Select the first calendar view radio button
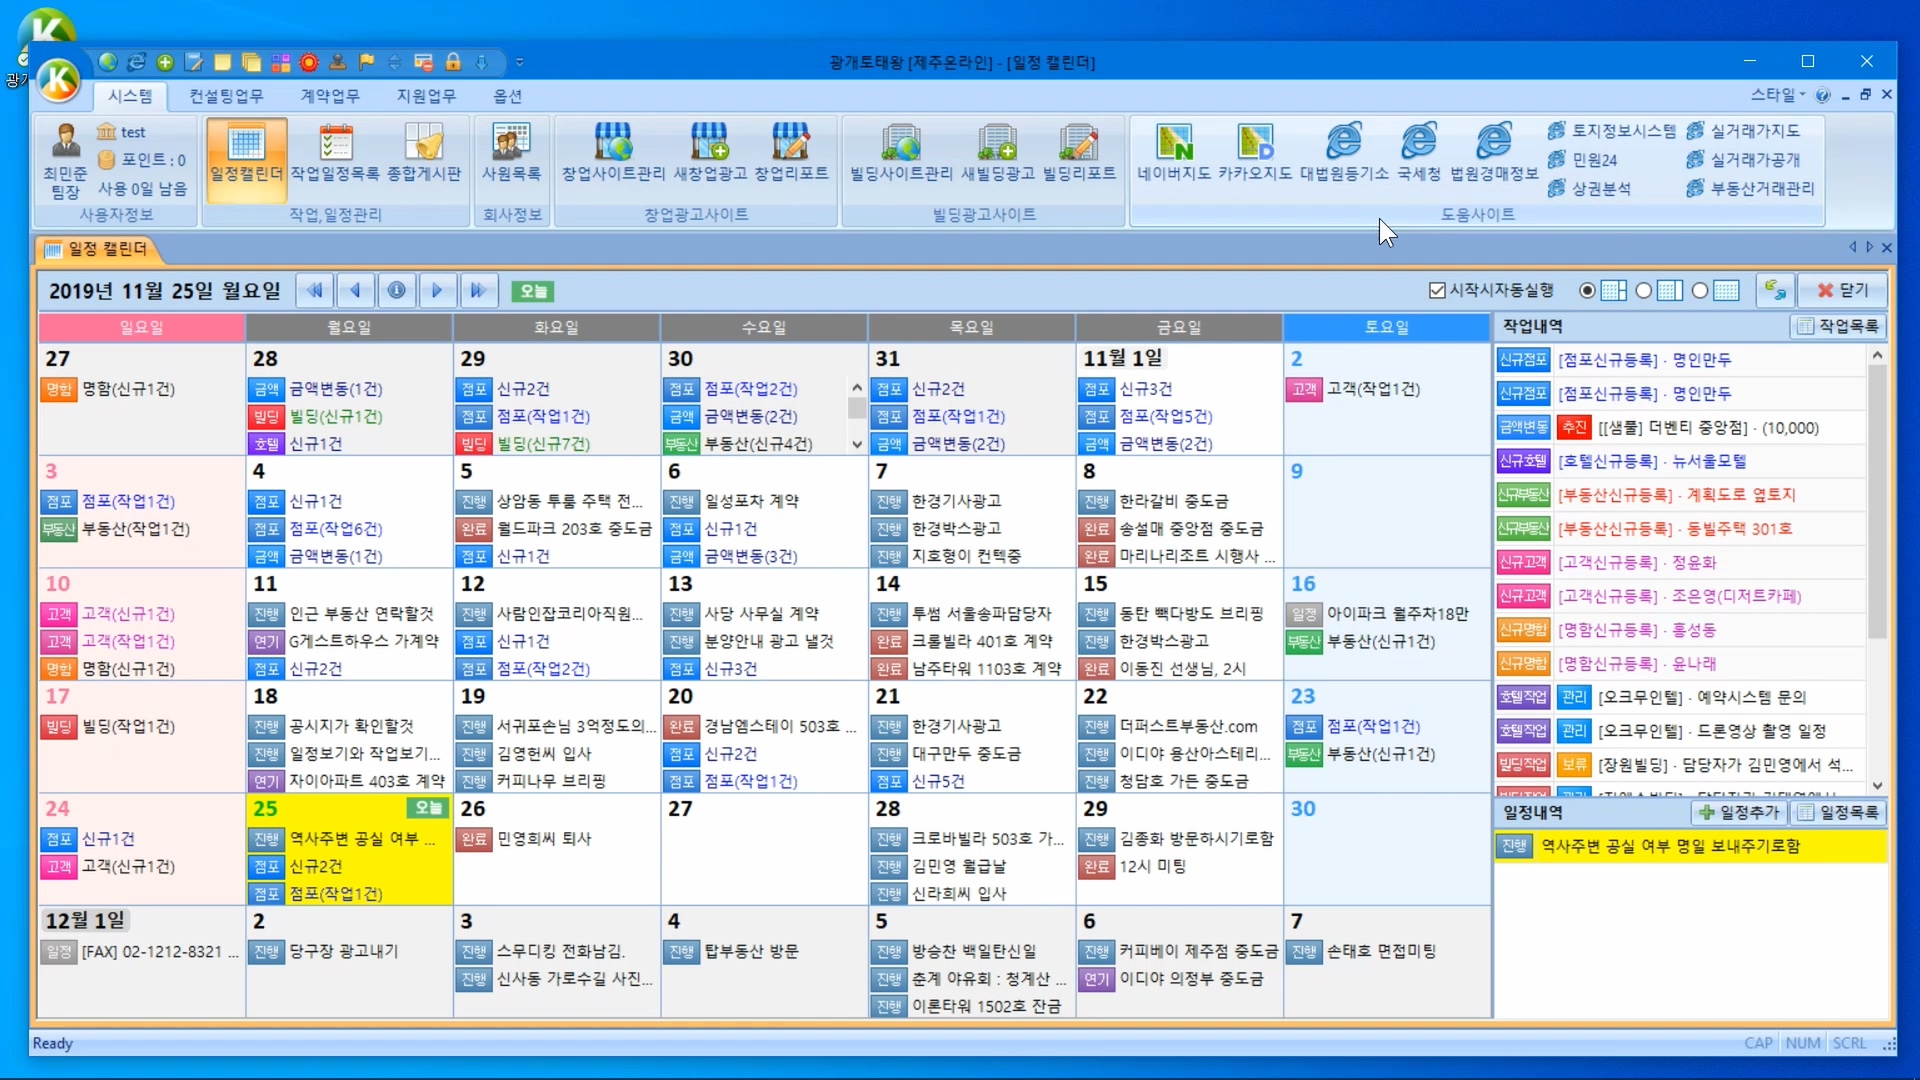1920x1080 pixels. [1587, 290]
